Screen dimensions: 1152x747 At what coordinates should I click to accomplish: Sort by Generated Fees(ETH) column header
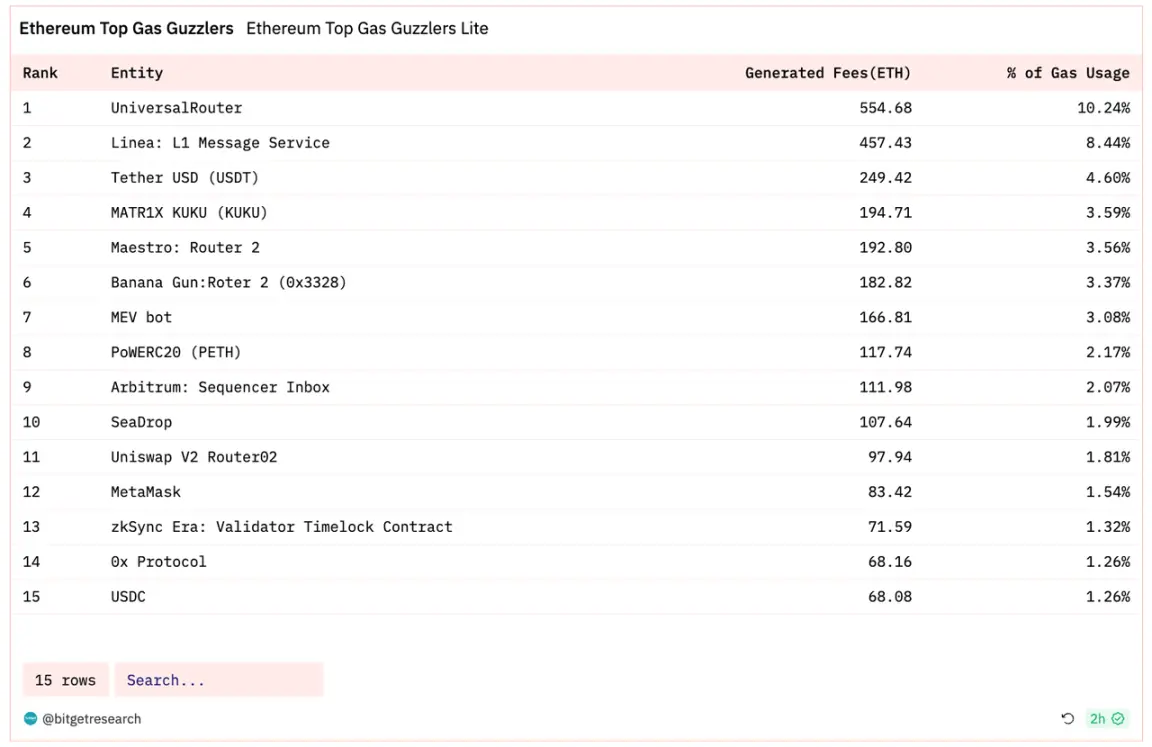click(x=827, y=73)
